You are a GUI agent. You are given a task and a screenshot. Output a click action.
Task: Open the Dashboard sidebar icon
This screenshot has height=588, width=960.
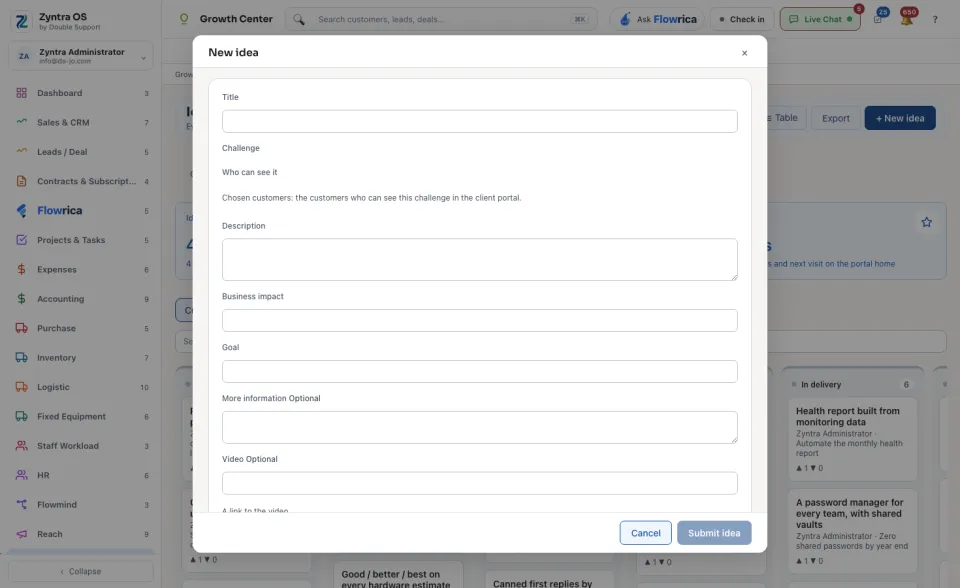pyautogui.click(x=21, y=93)
